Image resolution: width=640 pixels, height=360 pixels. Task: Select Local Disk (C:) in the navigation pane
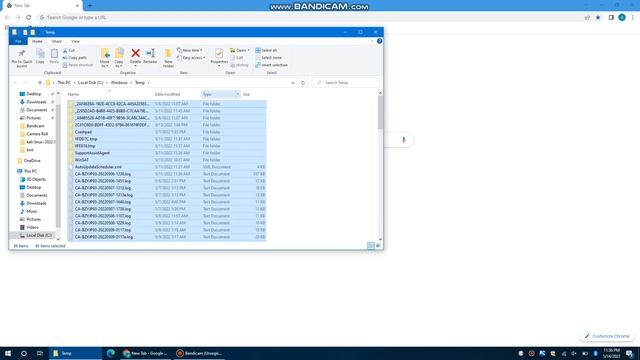coord(39,236)
